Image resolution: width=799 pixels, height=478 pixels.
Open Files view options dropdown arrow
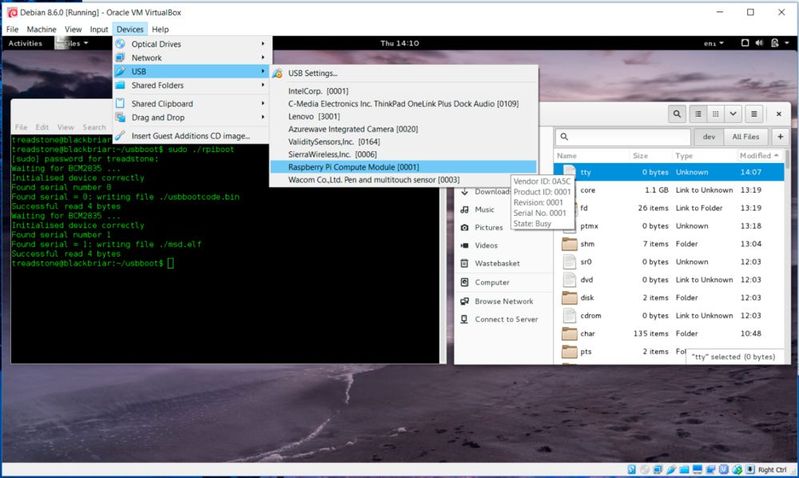(733, 114)
